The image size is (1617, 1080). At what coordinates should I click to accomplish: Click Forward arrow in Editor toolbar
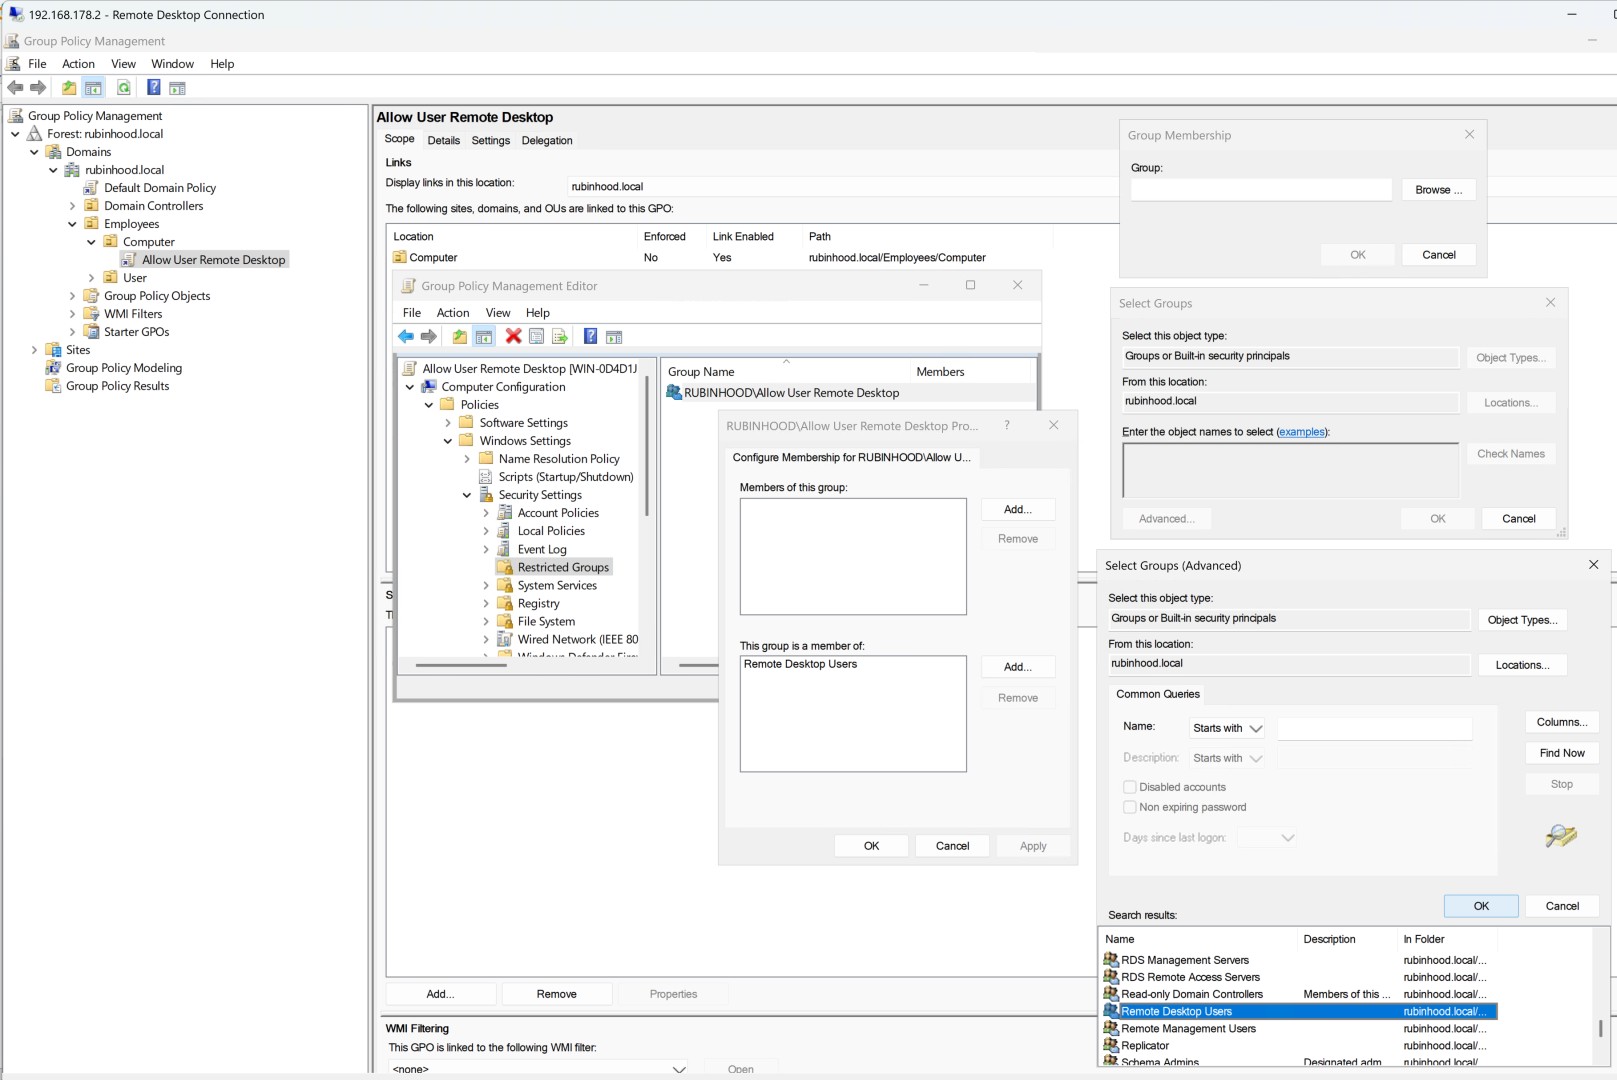(x=429, y=337)
